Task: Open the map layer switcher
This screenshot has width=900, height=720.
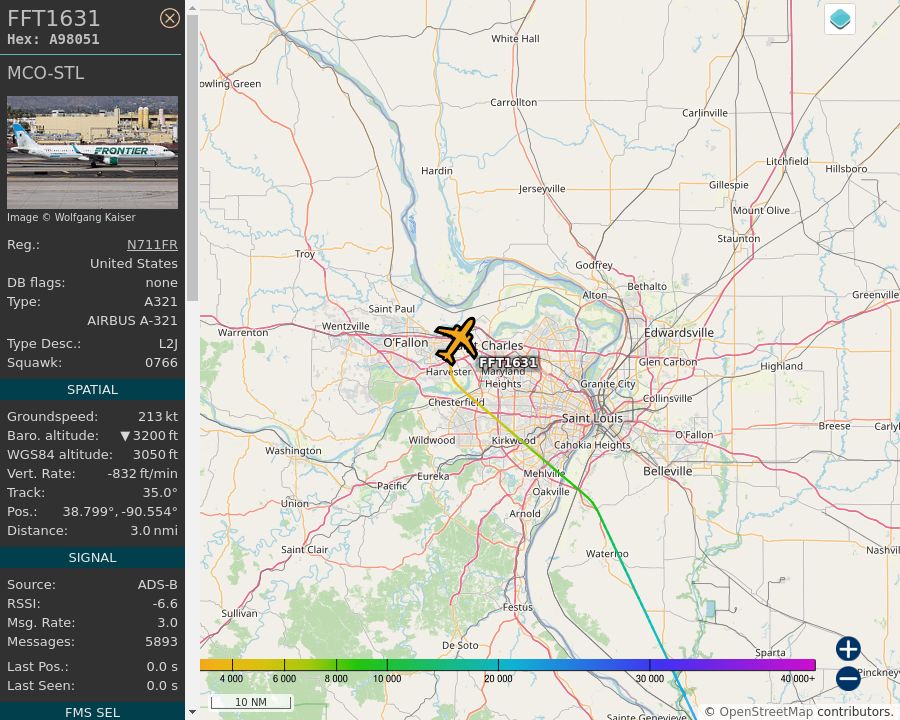Action: click(x=840, y=19)
